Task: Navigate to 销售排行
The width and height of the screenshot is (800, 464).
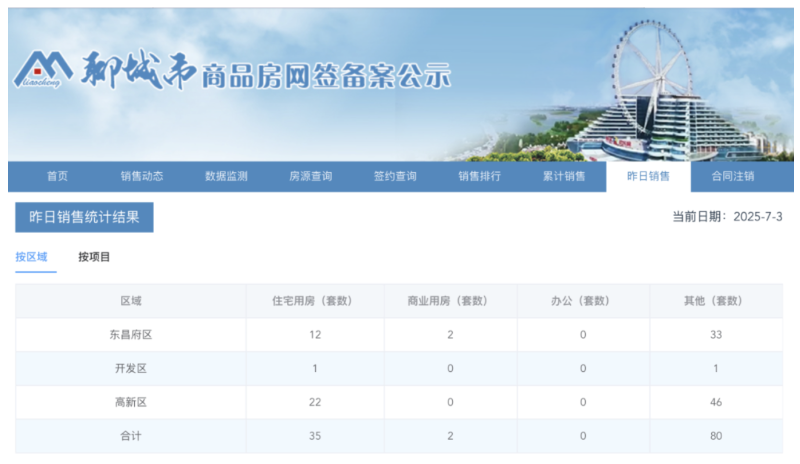Action: point(480,177)
